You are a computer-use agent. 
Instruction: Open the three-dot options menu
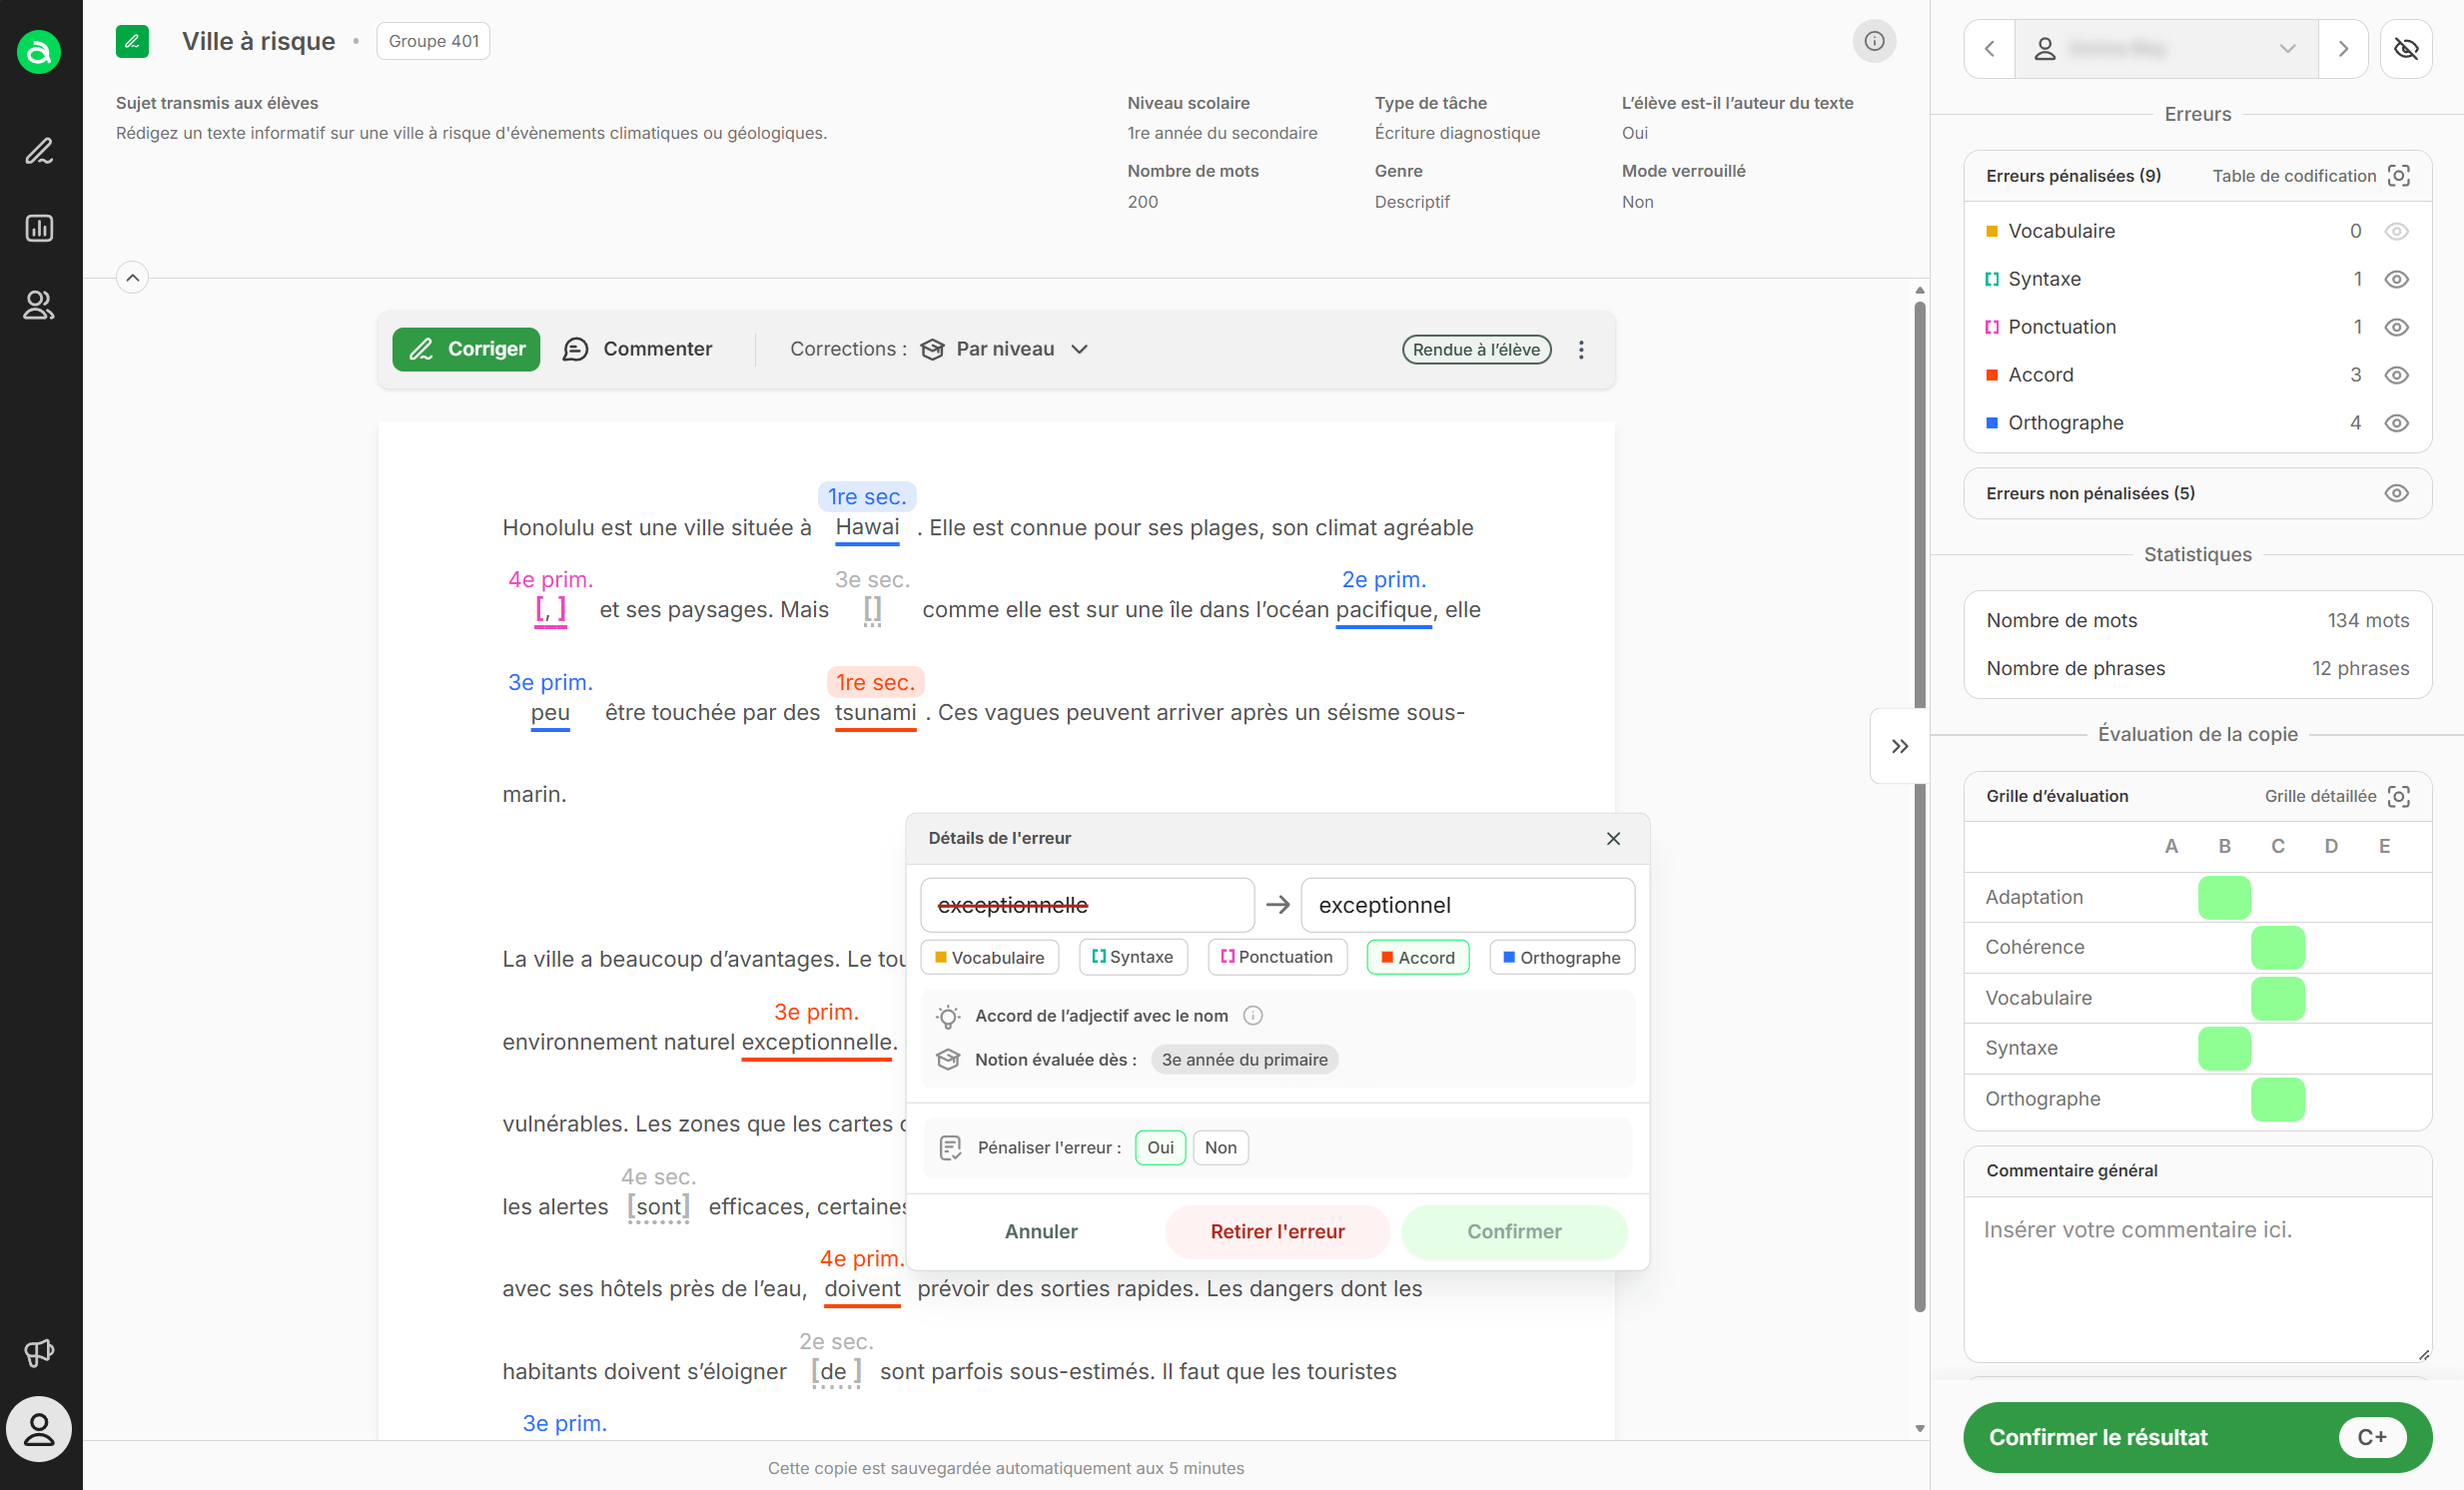pos(1581,349)
